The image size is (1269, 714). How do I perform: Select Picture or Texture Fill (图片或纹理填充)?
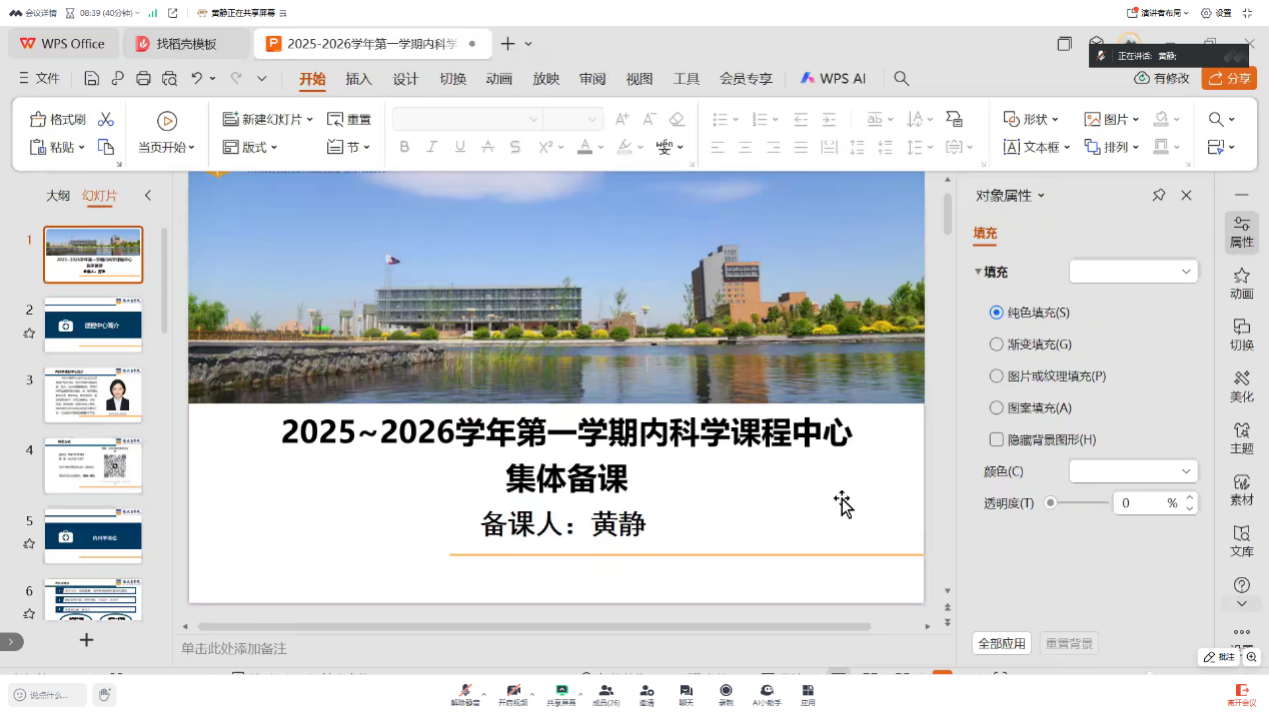(996, 376)
